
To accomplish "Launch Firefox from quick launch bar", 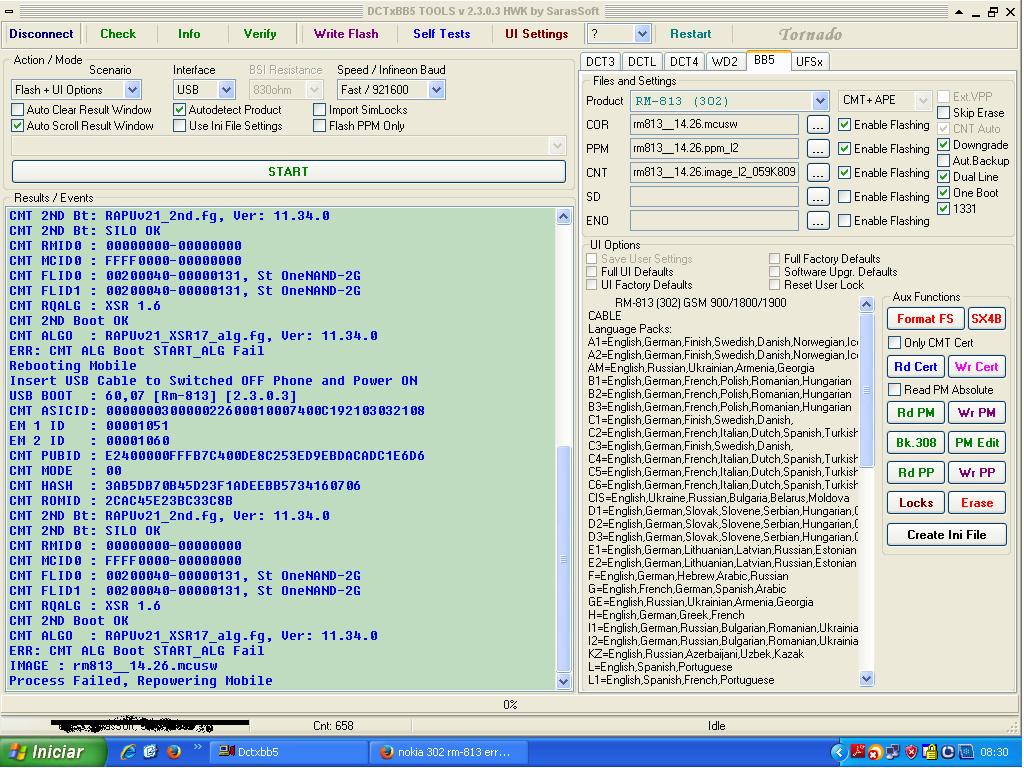I will (174, 752).
